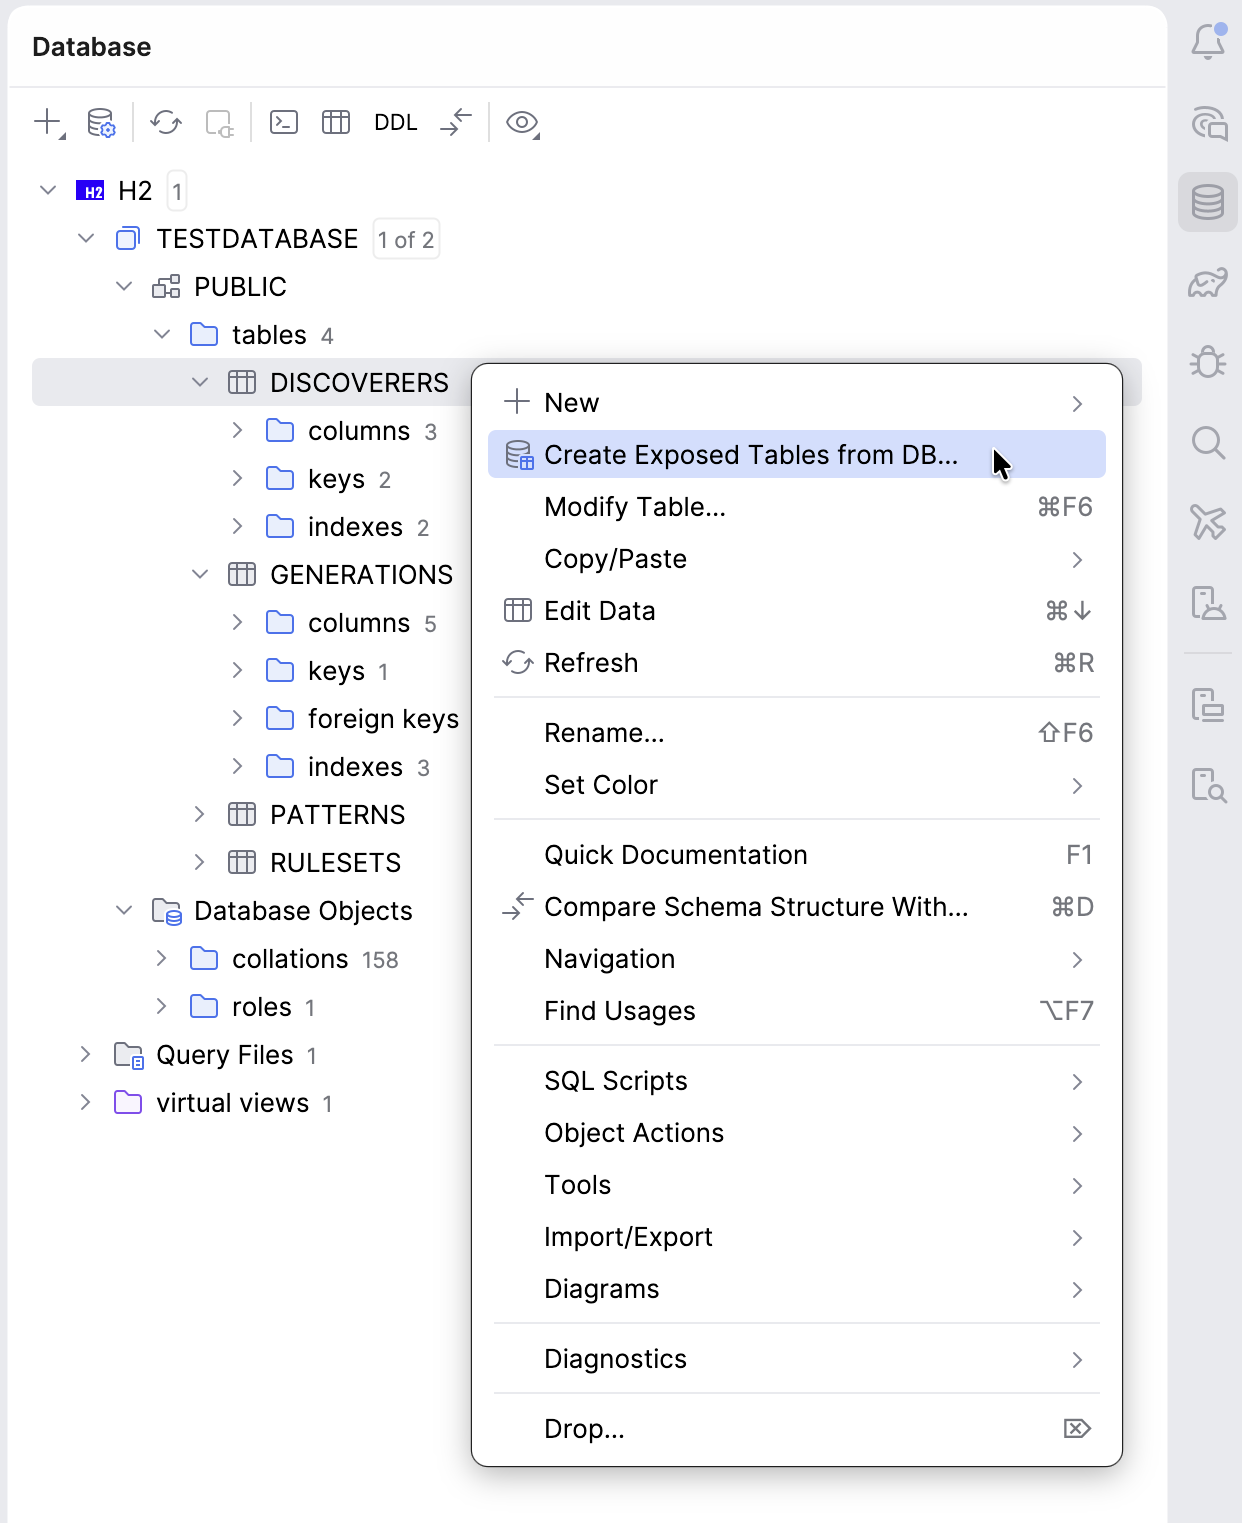Expand the RULESETS table node
The height and width of the screenshot is (1523, 1242).
coord(200,862)
